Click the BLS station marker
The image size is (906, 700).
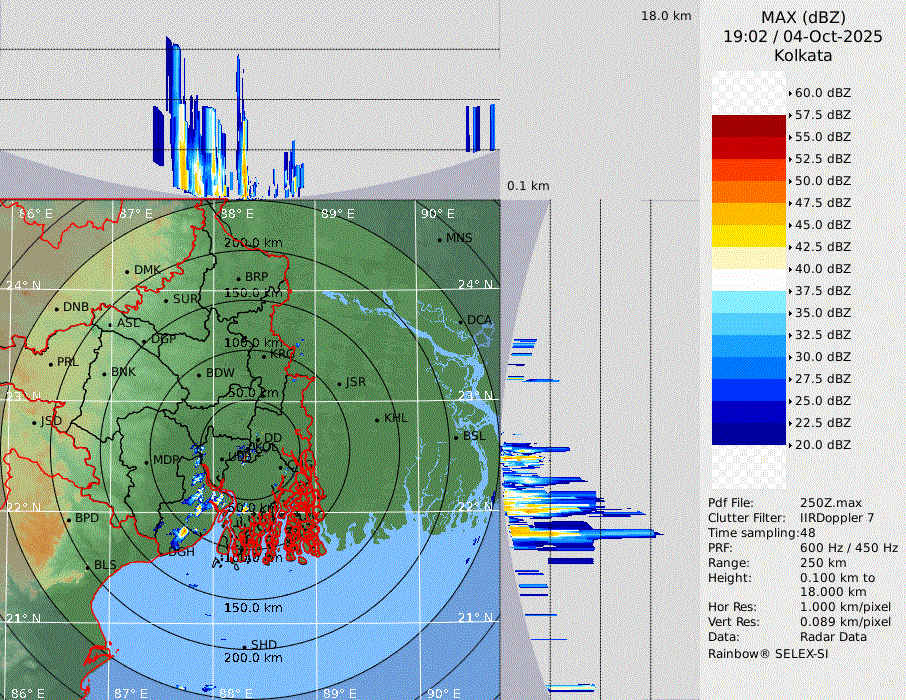coord(88,566)
